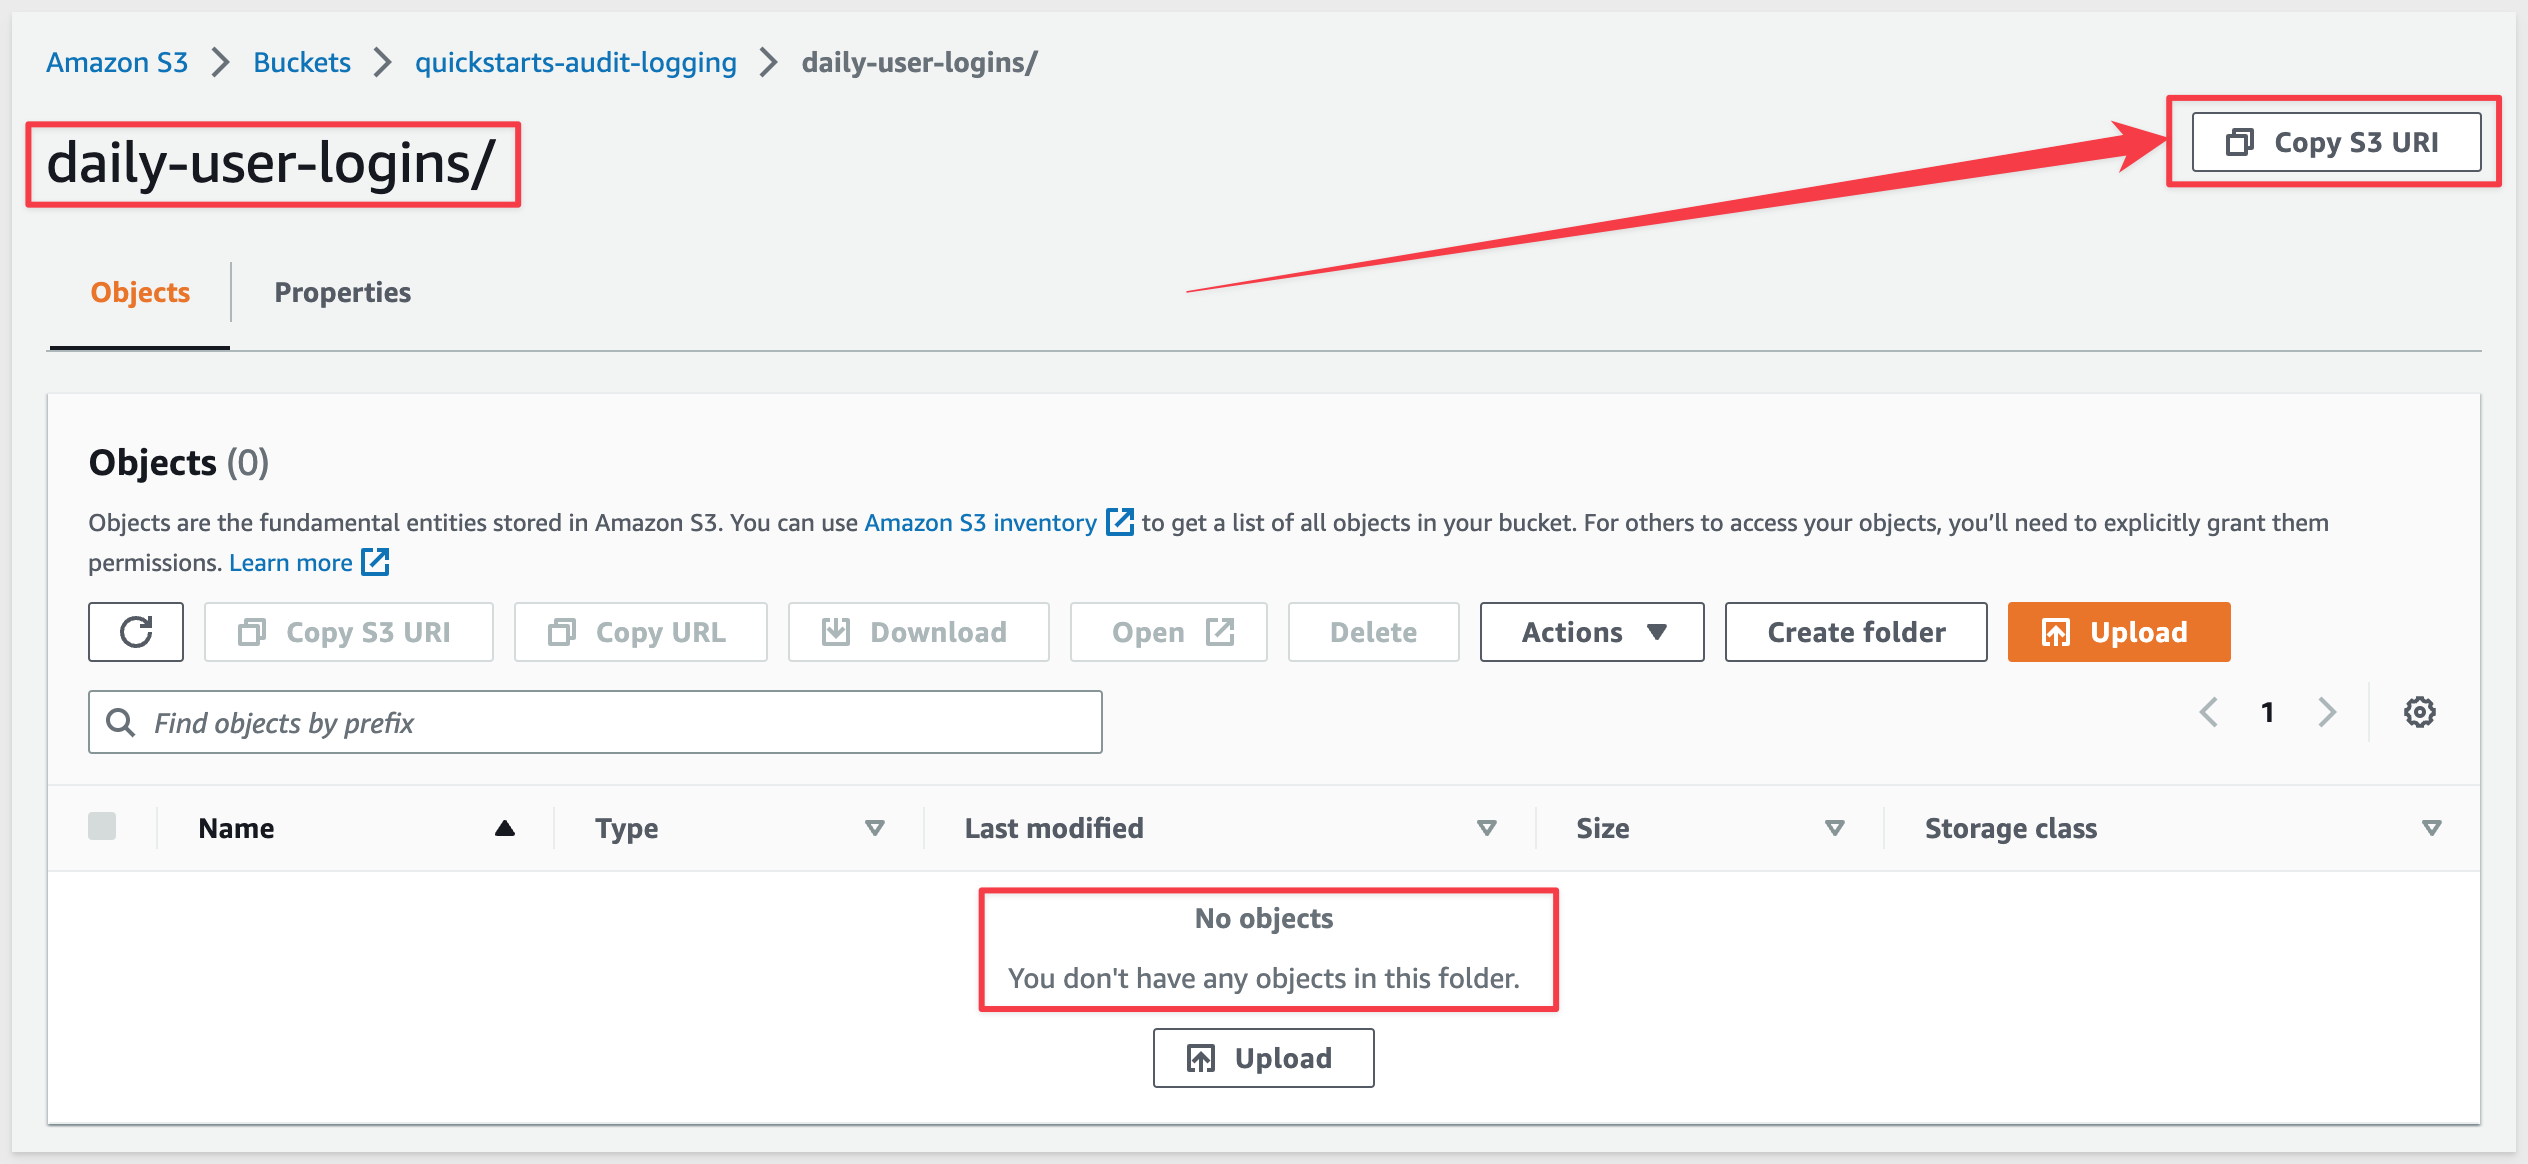The height and width of the screenshot is (1164, 2528).
Task: Click the Copy URL button
Action: [641, 632]
